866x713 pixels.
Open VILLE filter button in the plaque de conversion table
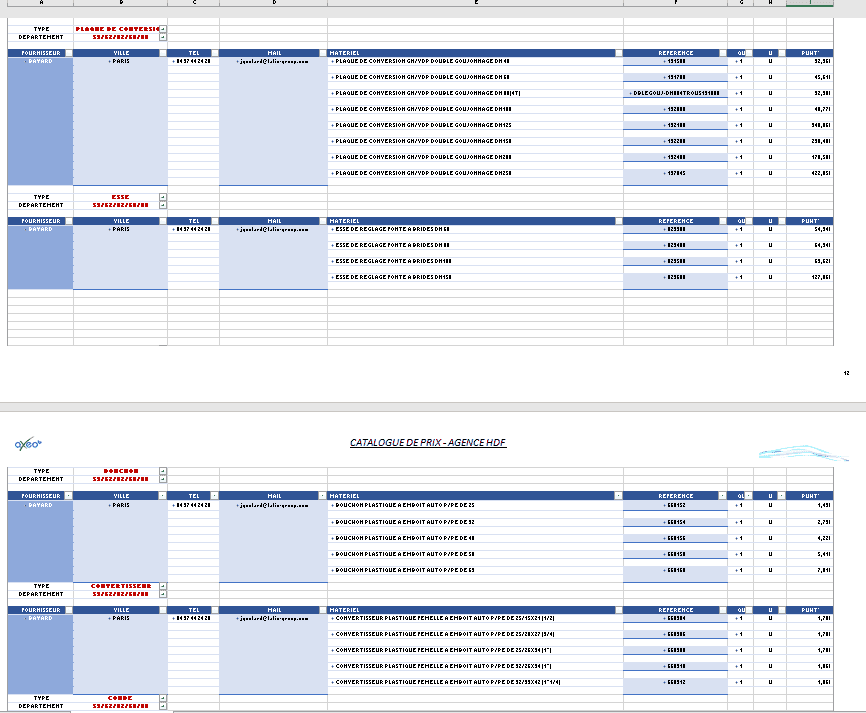(163, 53)
